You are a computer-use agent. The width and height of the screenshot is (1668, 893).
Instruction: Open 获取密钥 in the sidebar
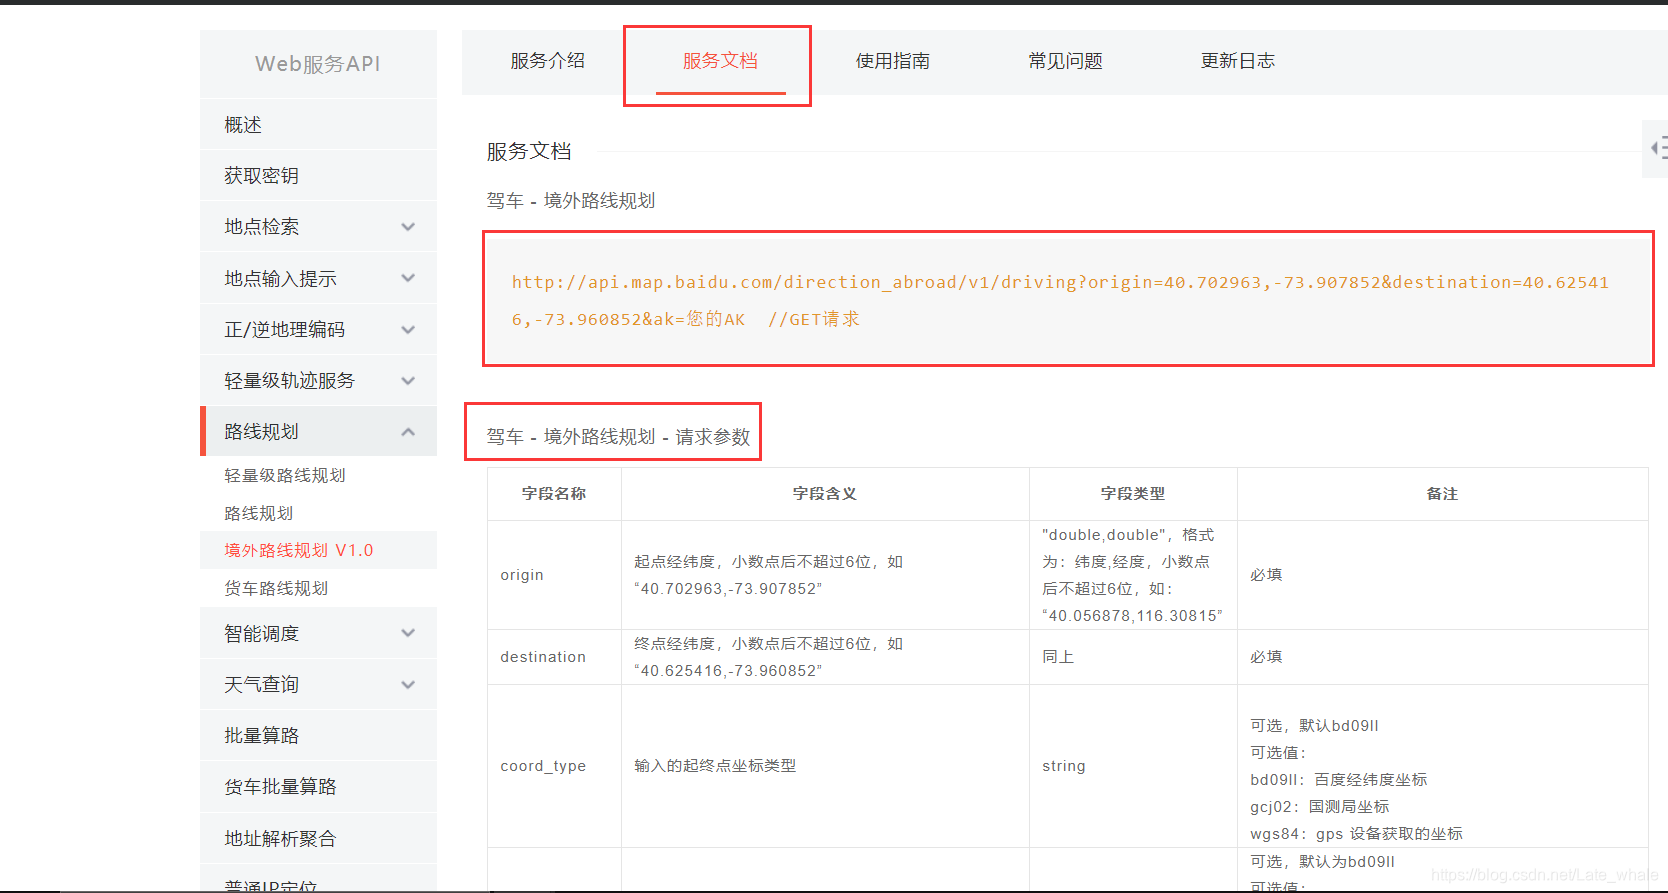(x=318, y=176)
